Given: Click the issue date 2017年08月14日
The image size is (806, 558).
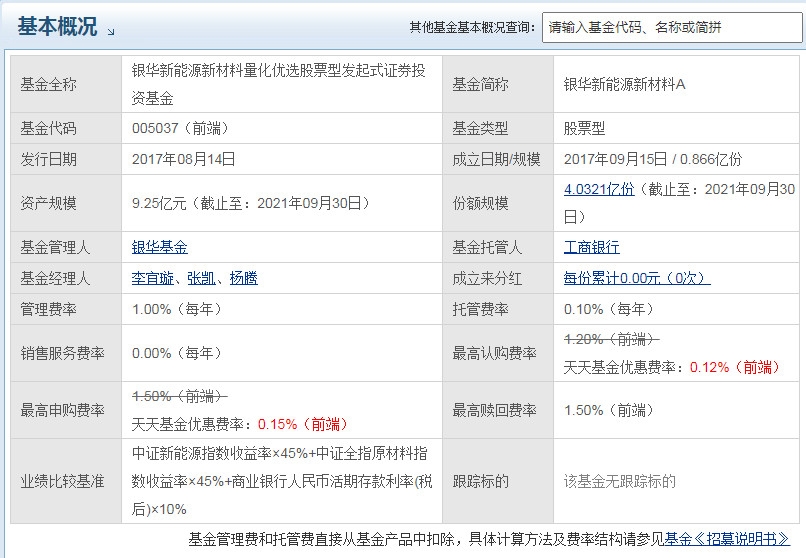Looking at the screenshot, I should (x=184, y=159).
